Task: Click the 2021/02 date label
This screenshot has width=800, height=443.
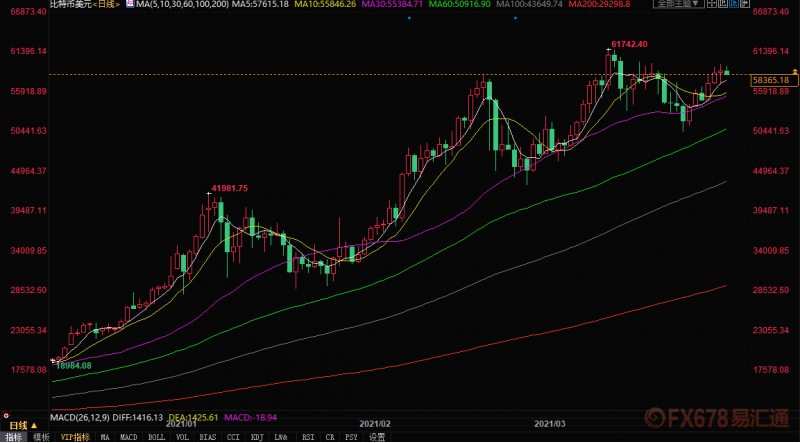Action: tap(375, 424)
